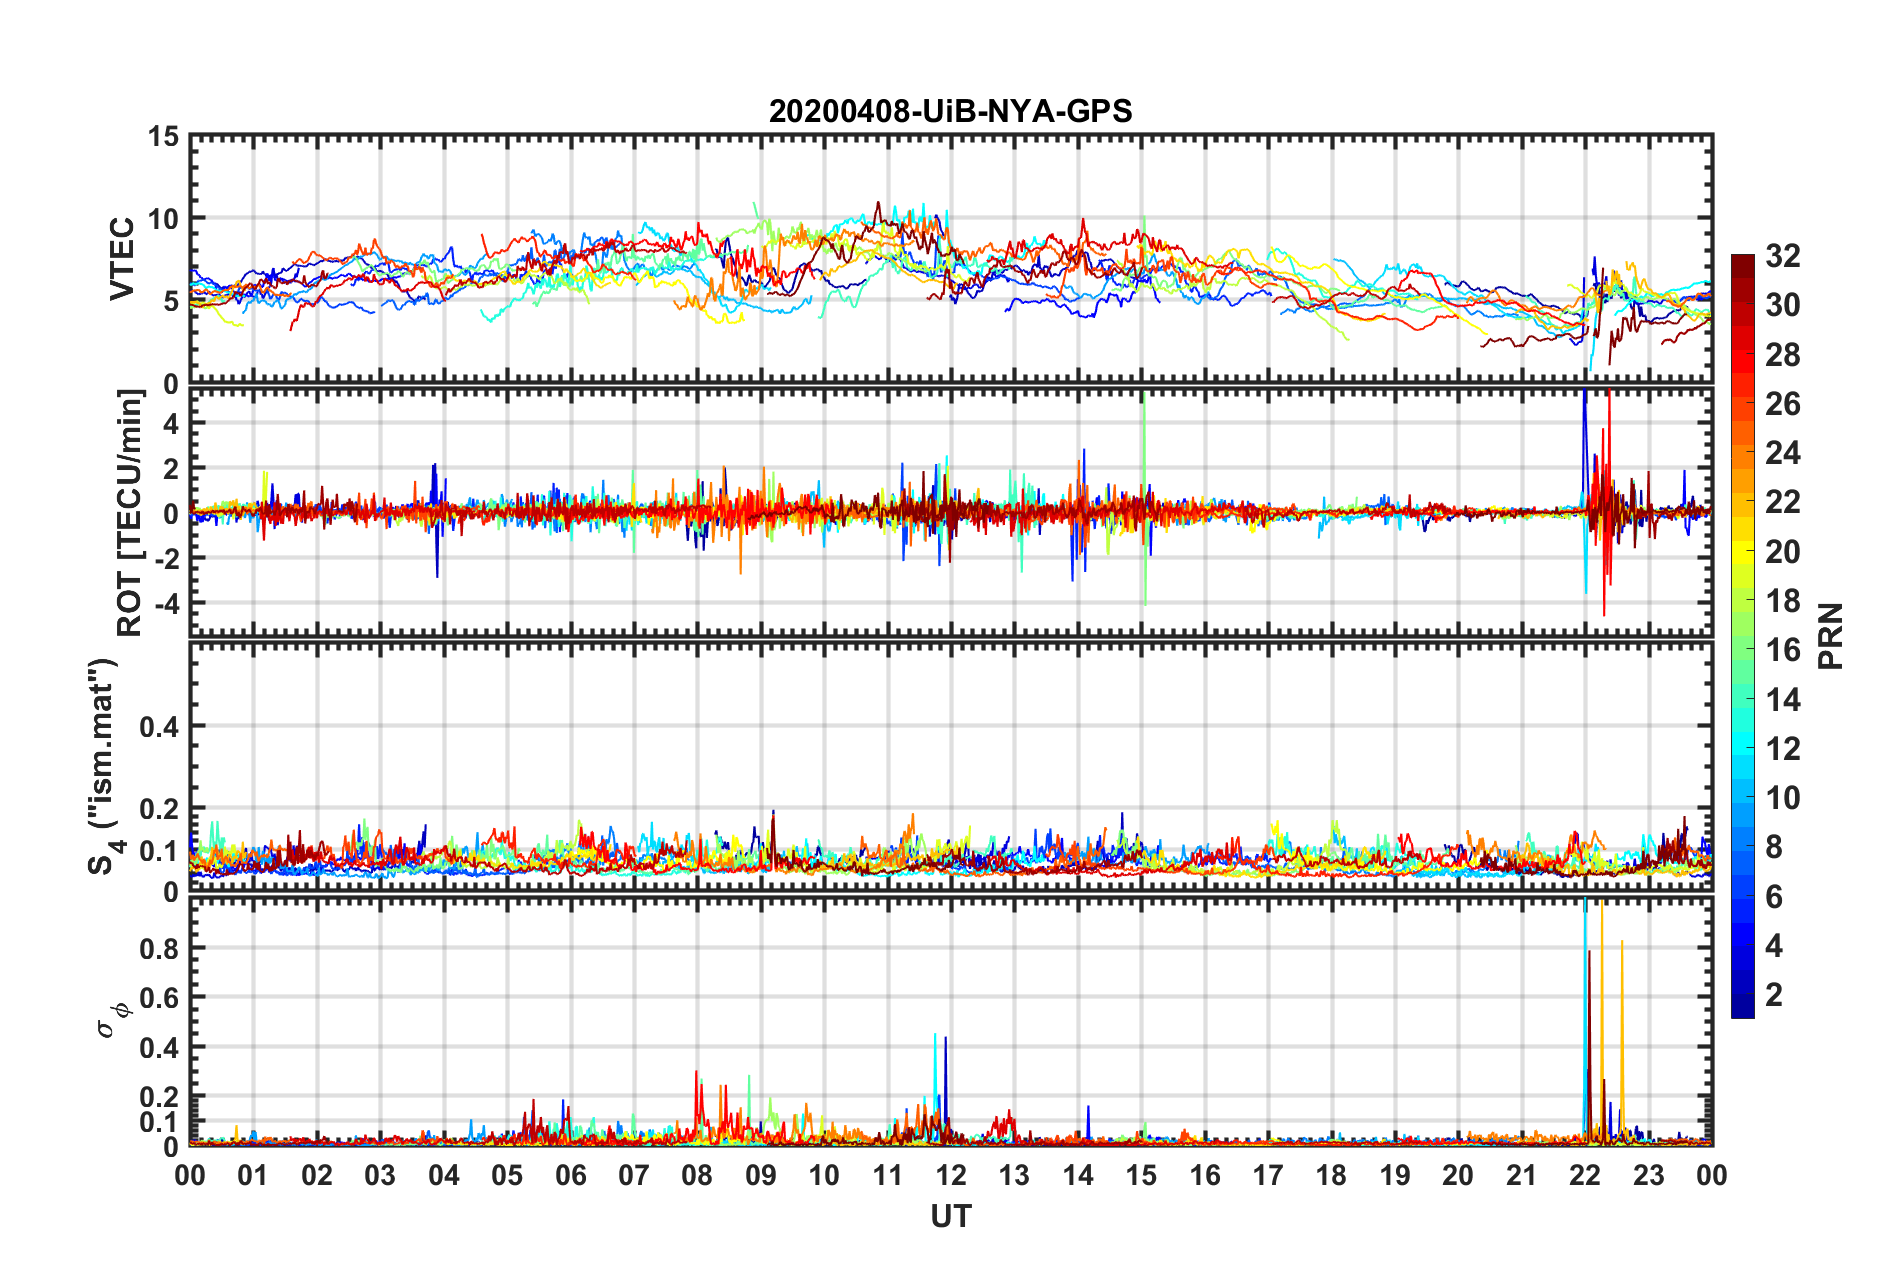
Task: Click the PRN colorbar label
Action: pyautogui.click(x=1830, y=636)
